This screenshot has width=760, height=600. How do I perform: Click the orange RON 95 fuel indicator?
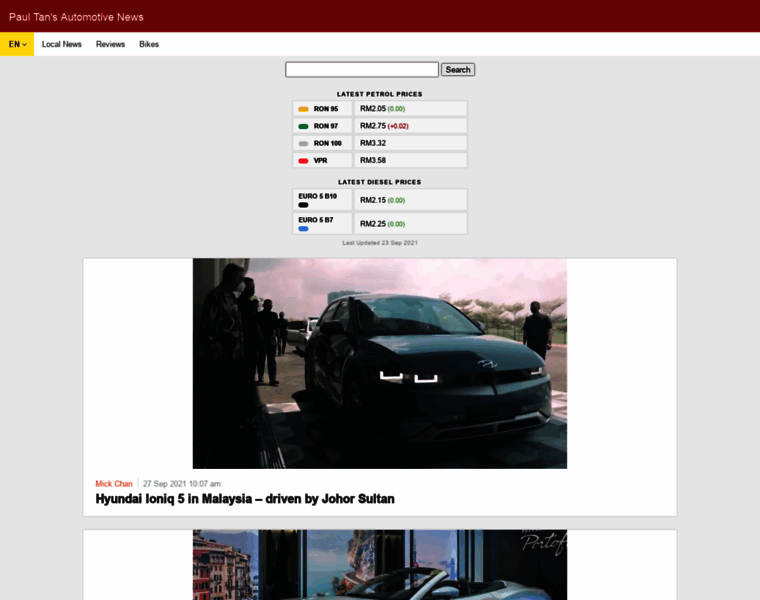(303, 109)
